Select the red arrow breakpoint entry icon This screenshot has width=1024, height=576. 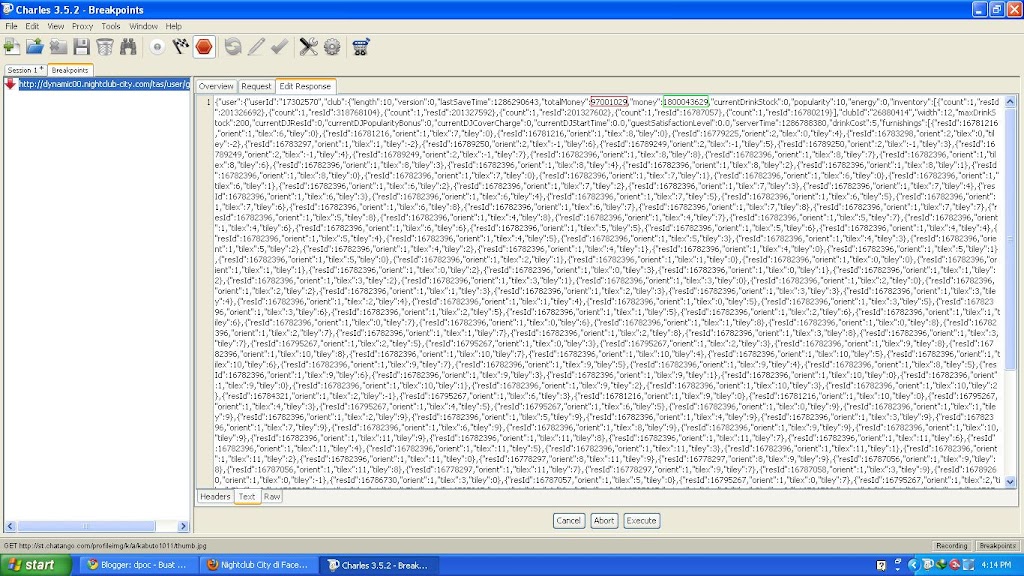10,84
